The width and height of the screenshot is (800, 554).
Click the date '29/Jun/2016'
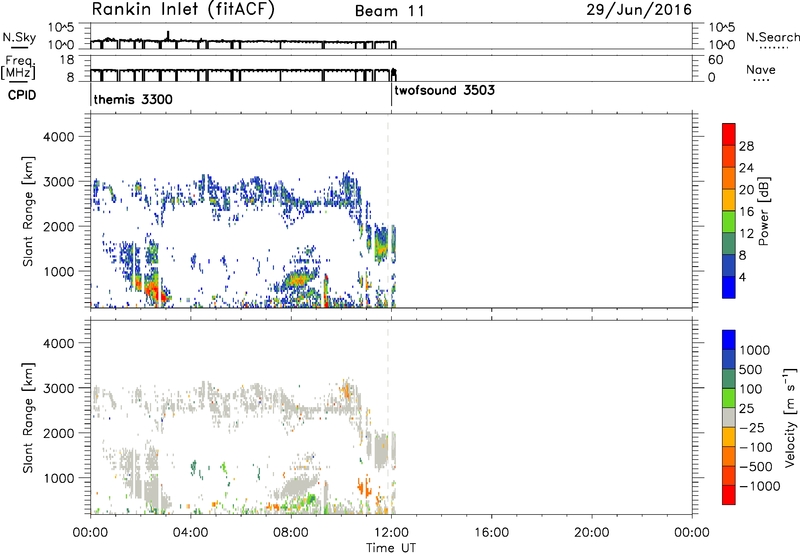point(639,9)
